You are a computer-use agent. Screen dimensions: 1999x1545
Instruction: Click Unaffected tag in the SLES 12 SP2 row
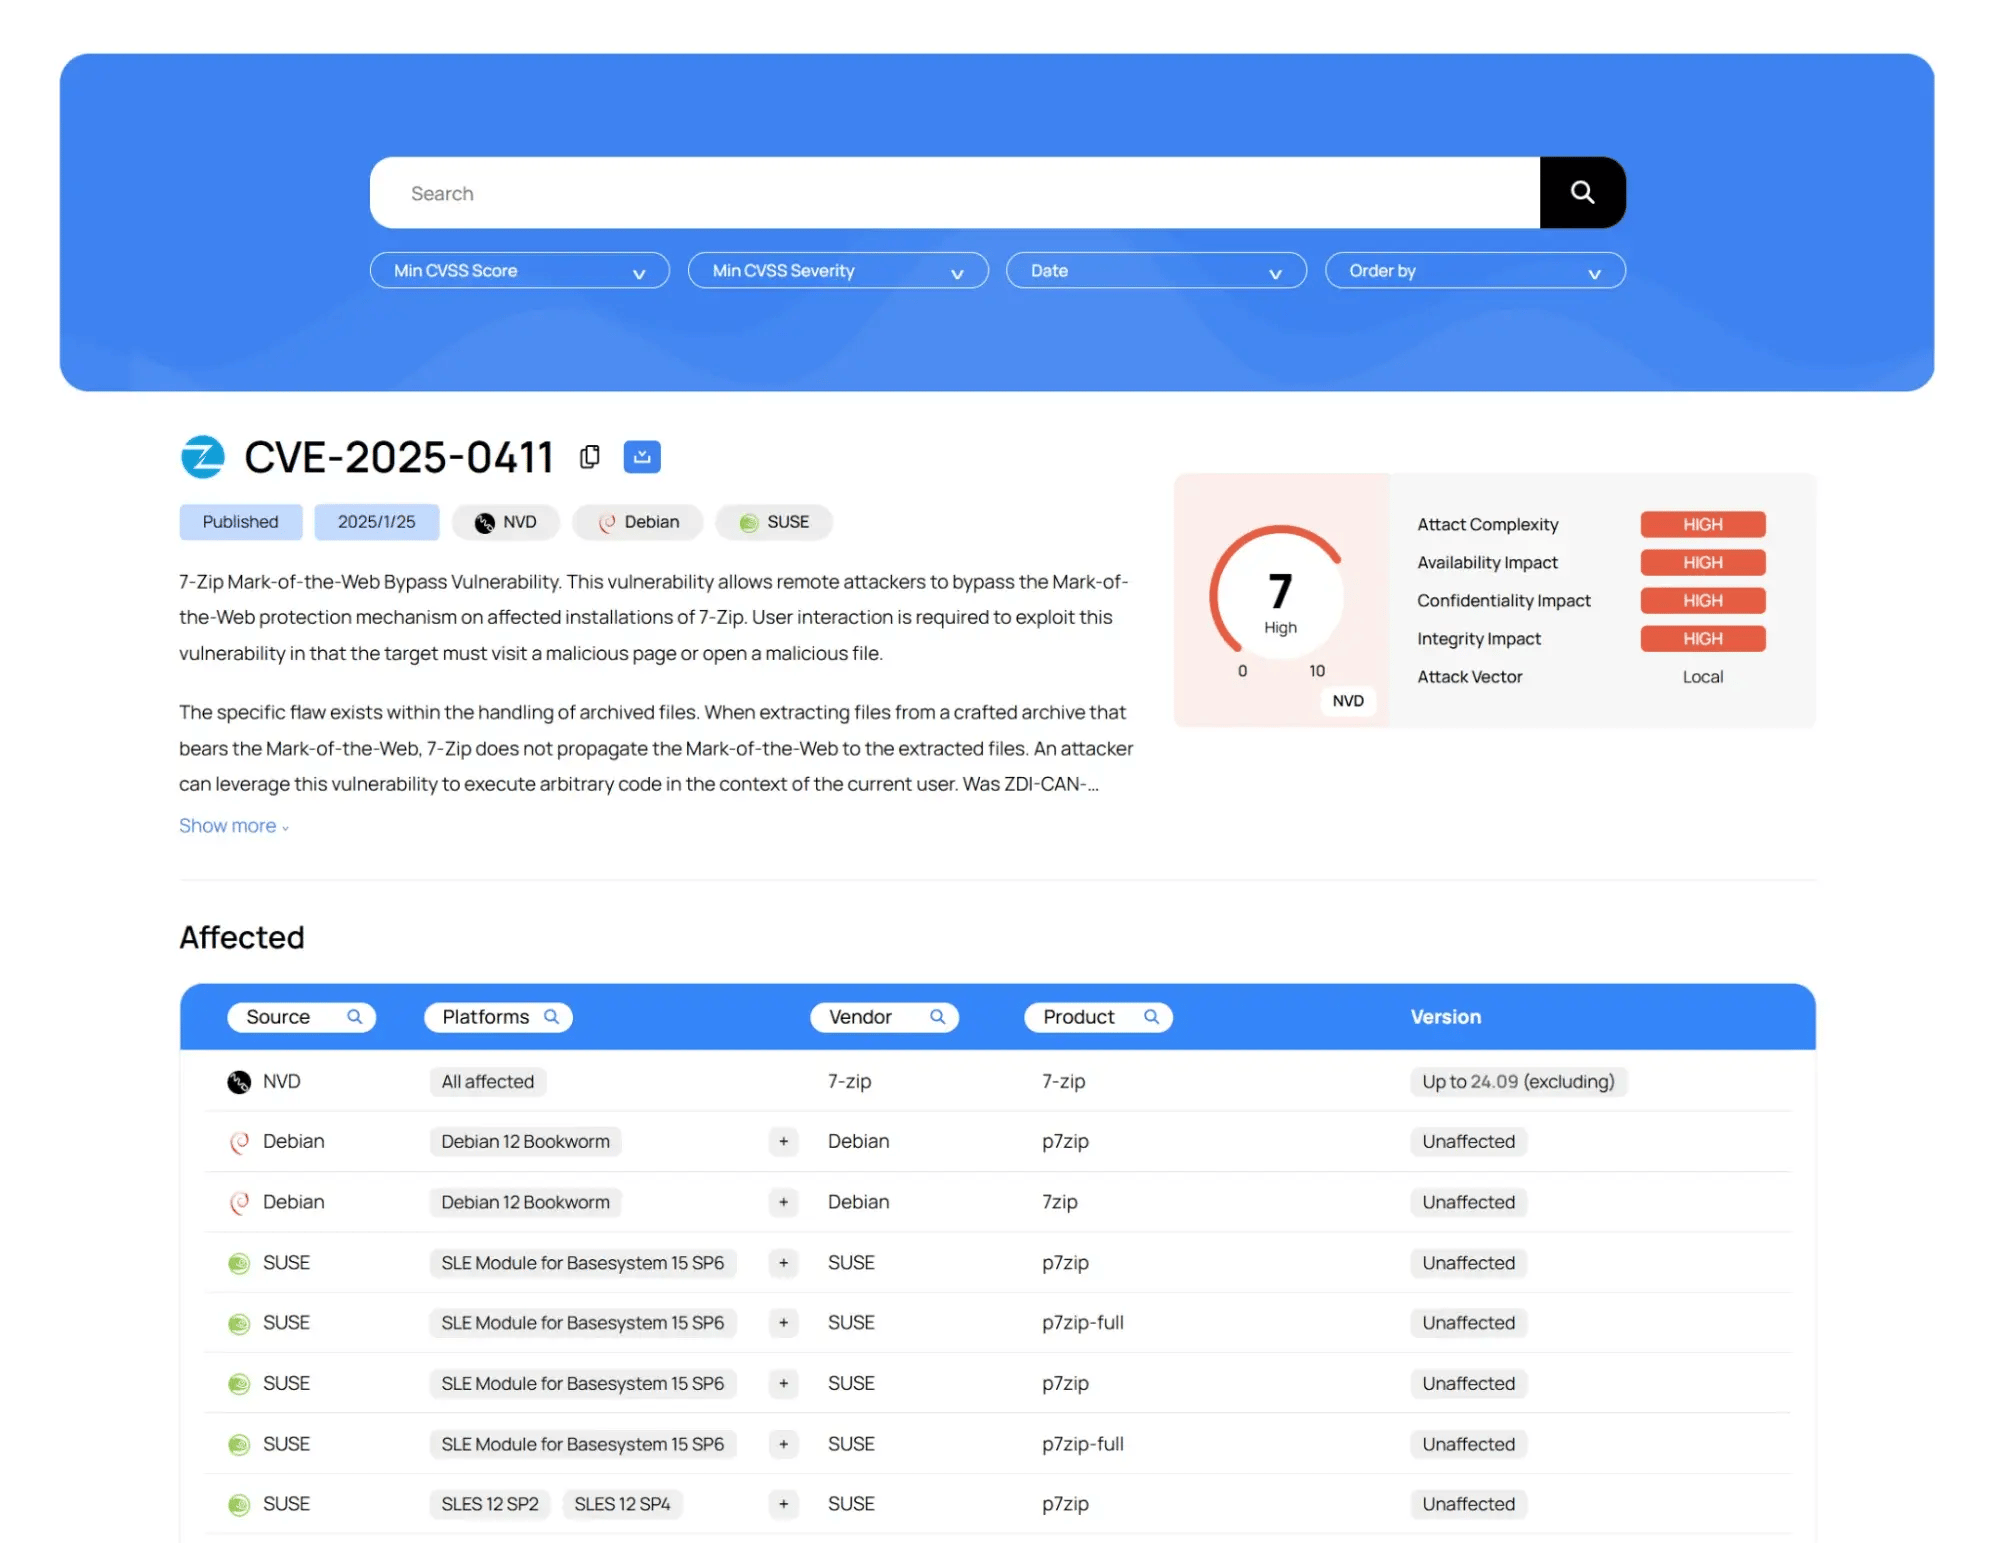(1468, 1504)
